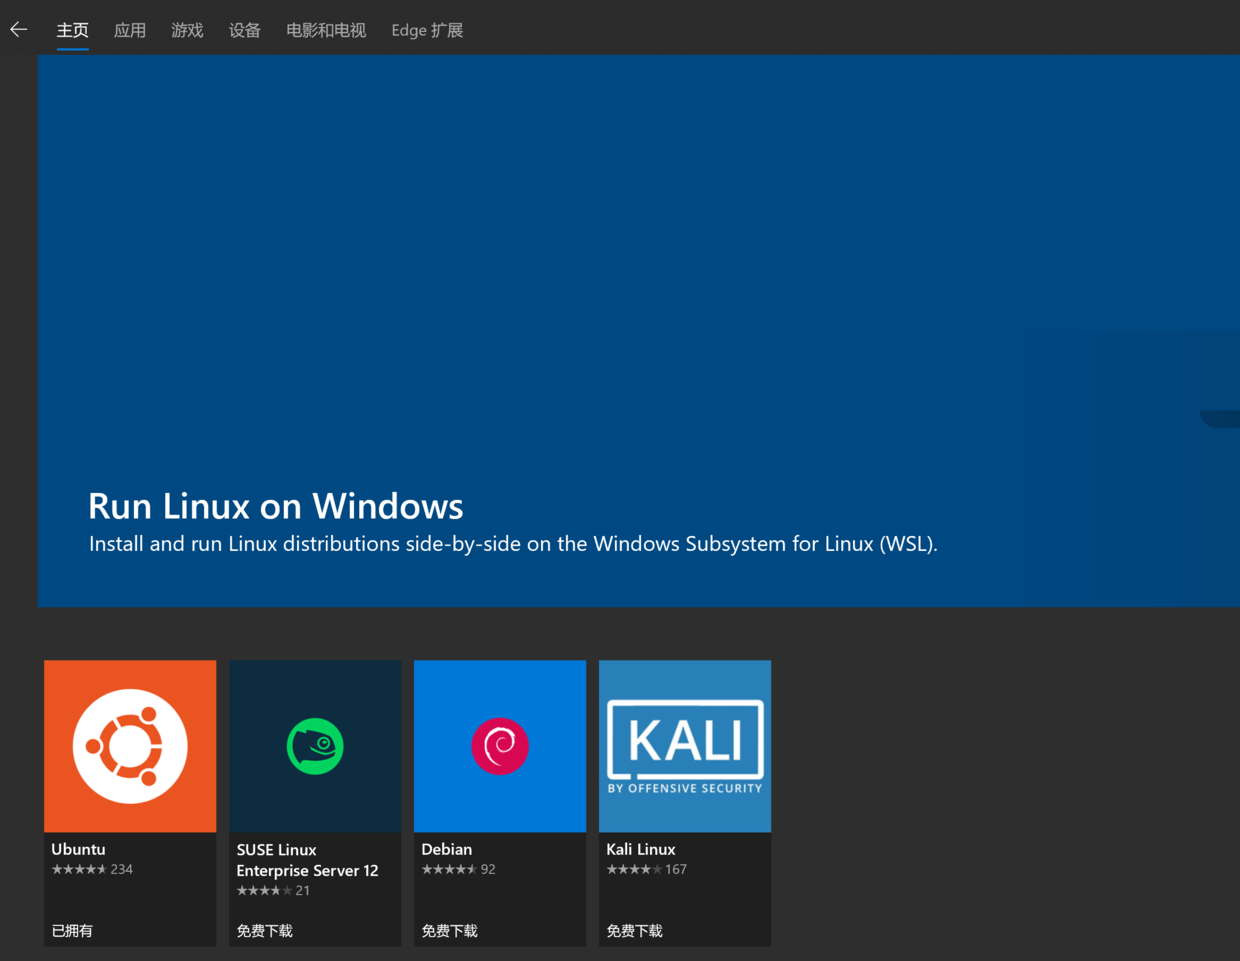Click 免费下载 under Kali Linux
1240x961 pixels.
click(634, 930)
